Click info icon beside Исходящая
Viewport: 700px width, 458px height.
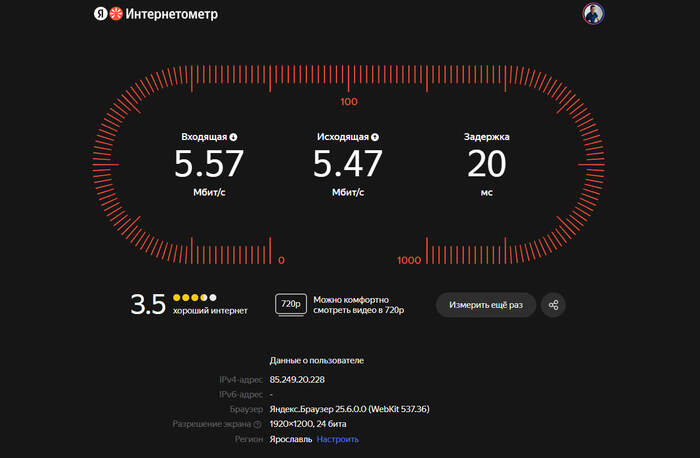tap(375, 137)
